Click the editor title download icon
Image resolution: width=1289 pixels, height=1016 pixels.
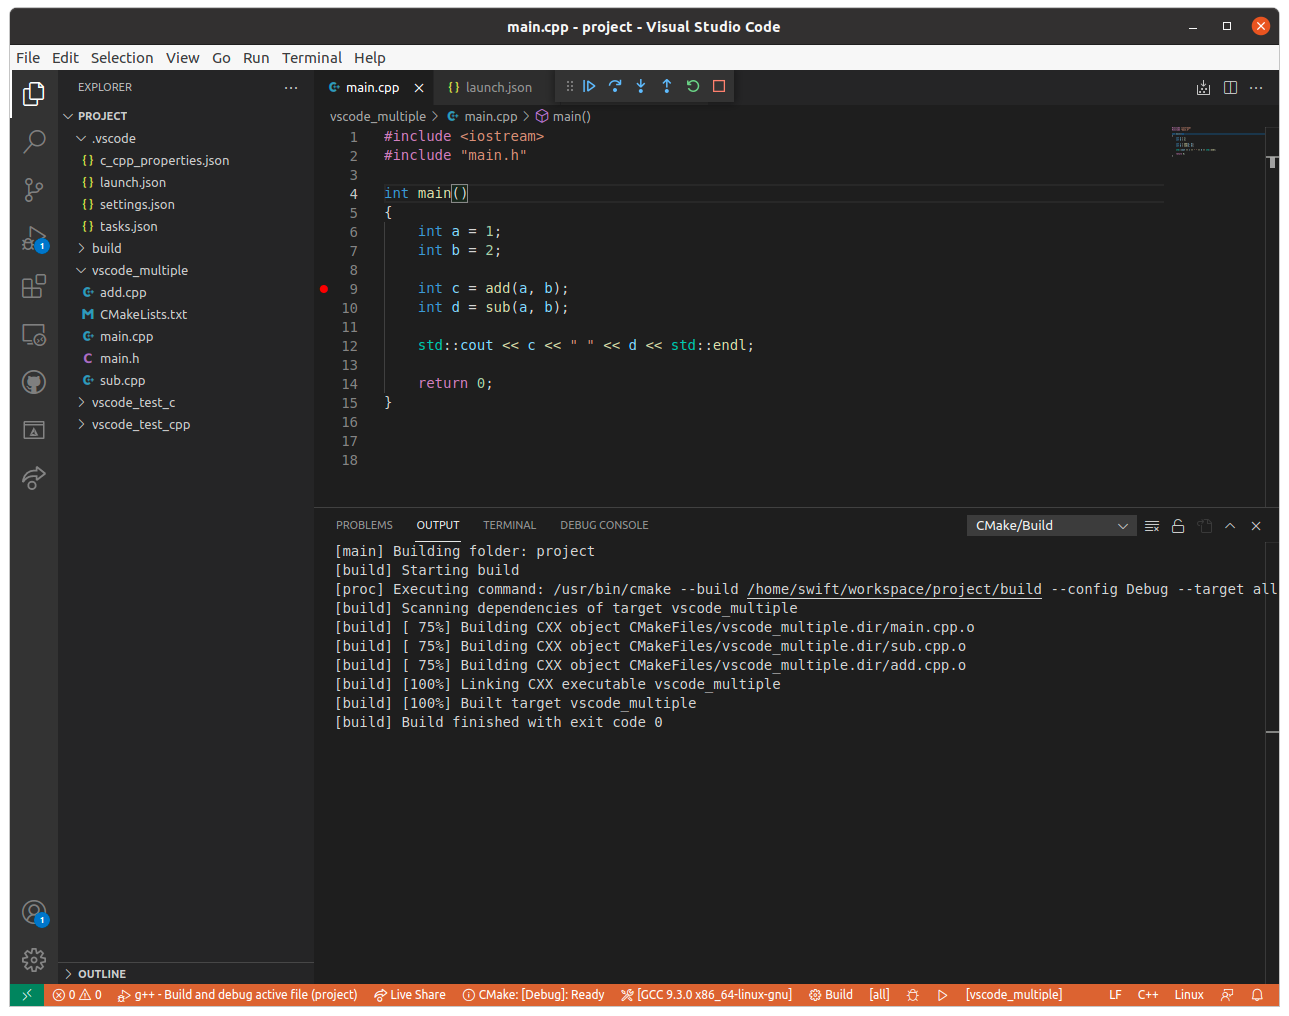pos(1203,87)
